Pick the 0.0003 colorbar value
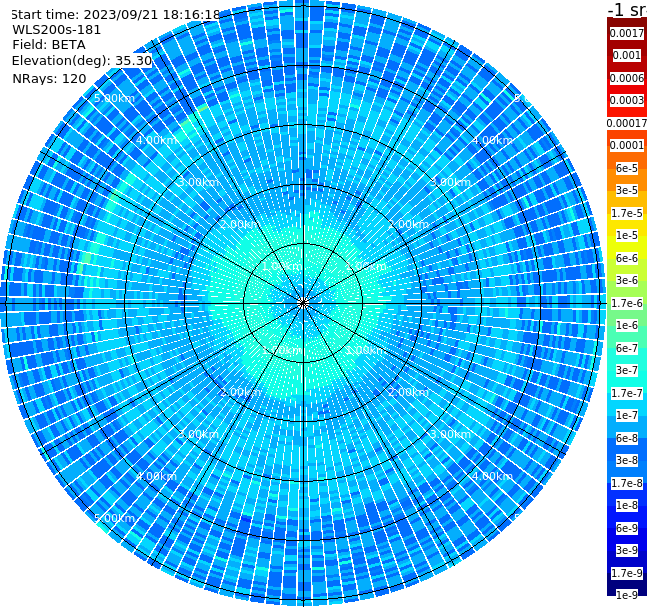 pos(627,100)
